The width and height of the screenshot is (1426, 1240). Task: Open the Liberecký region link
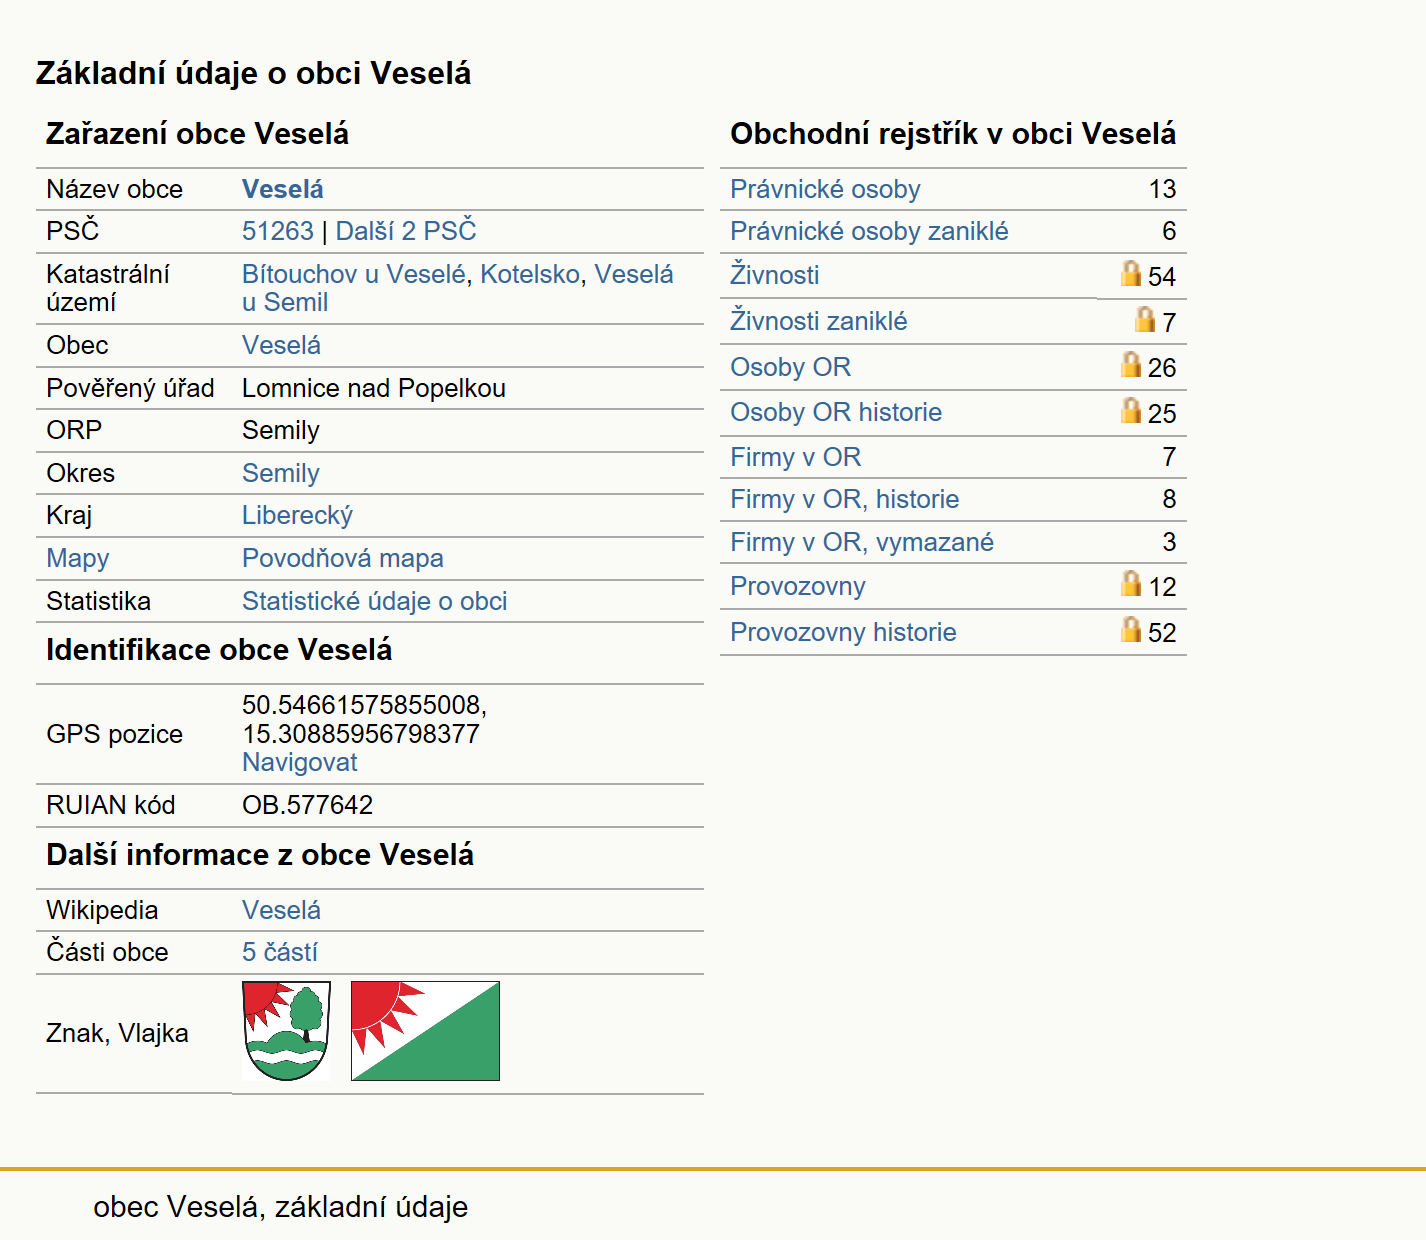[297, 515]
